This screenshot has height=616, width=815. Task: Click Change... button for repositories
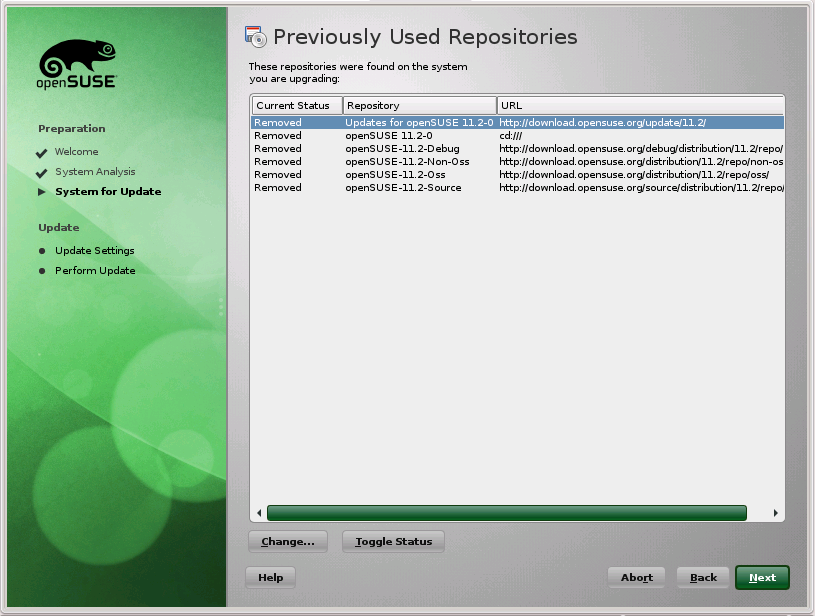288,542
